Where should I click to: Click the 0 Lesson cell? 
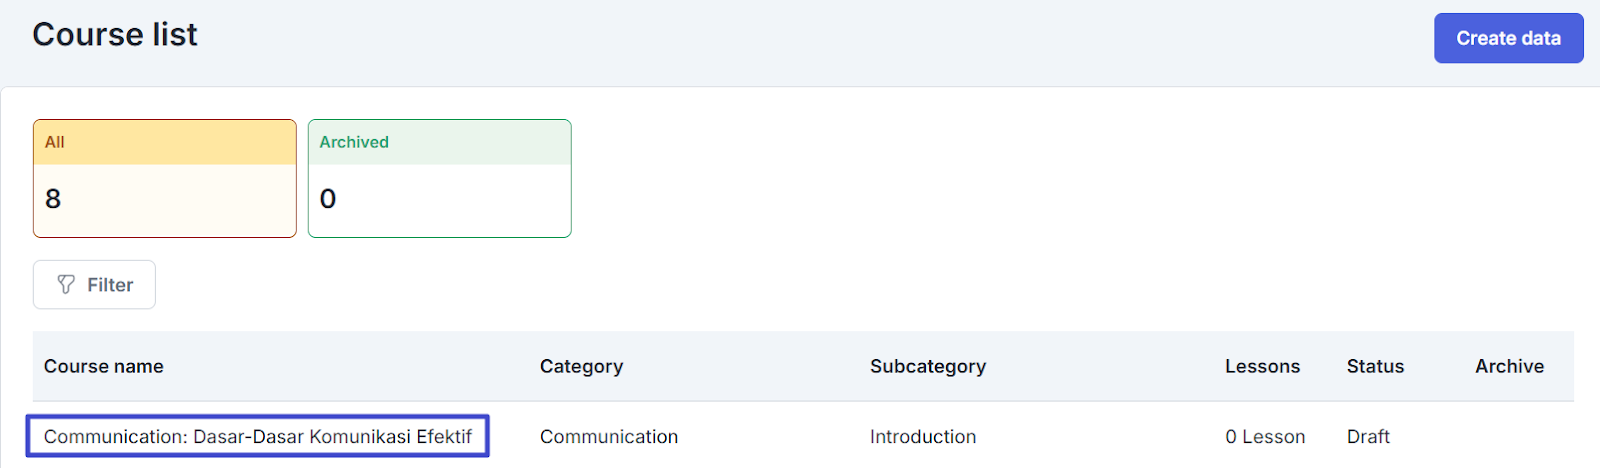1265,437
